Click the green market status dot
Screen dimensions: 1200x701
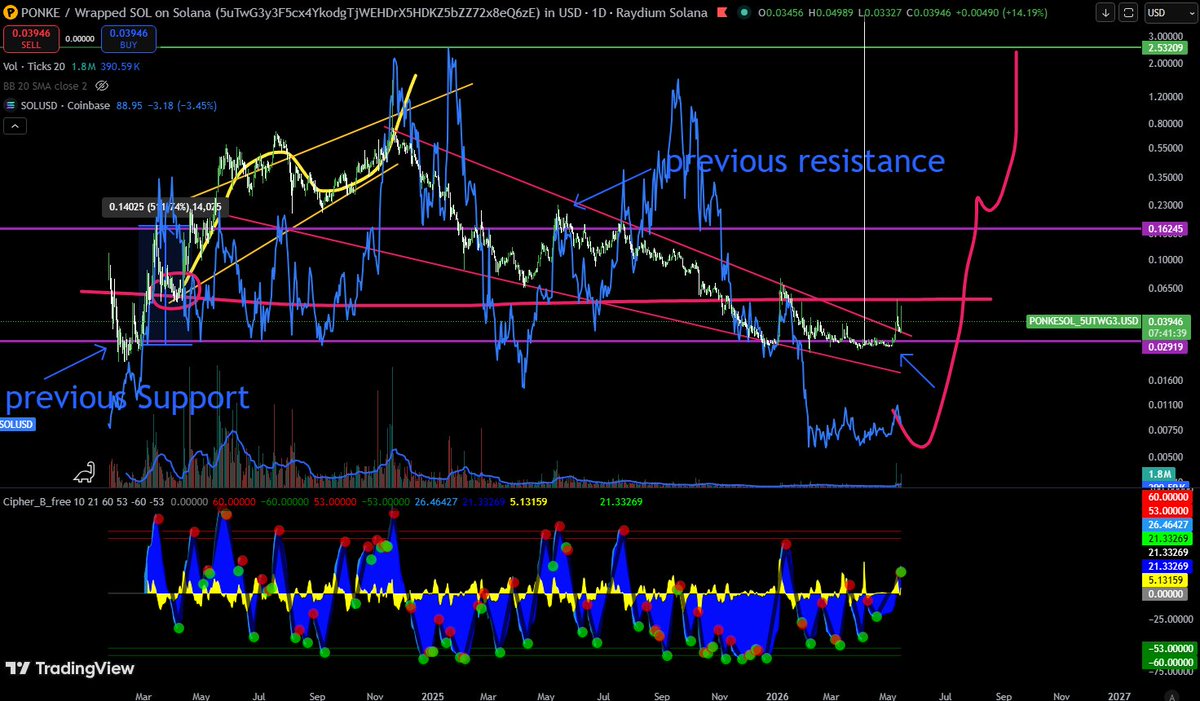click(x=743, y=13)
